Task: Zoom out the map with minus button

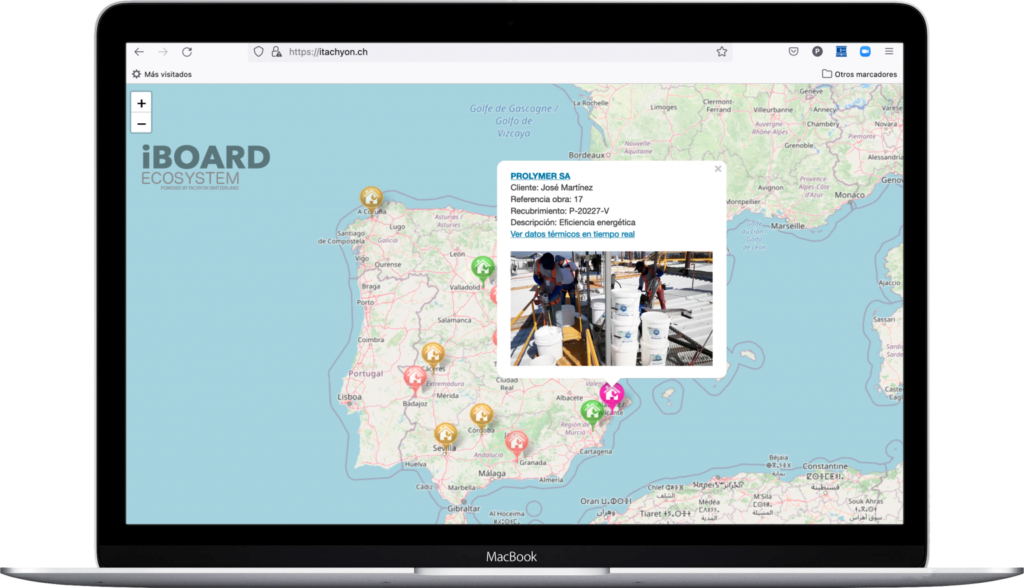Action: (x=142, y=124)
